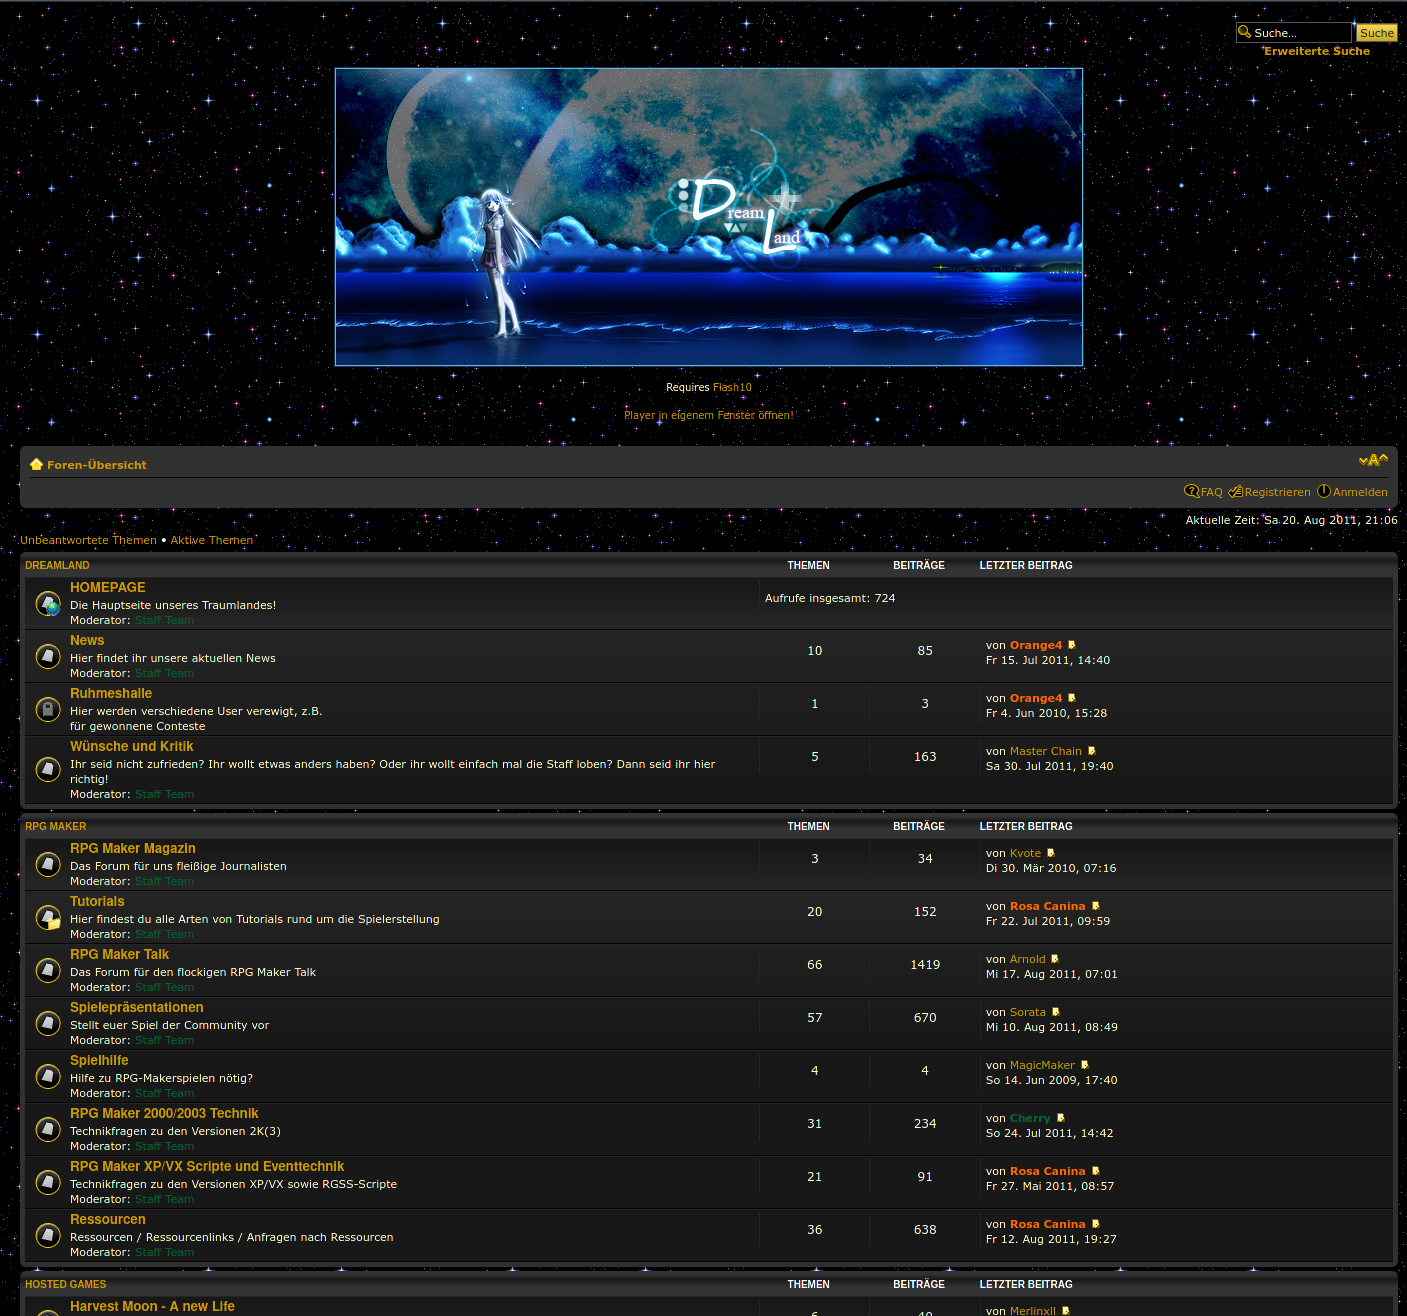Open latest post icon beside Arnold
1407x1316 pixels.
(1055, 960)
